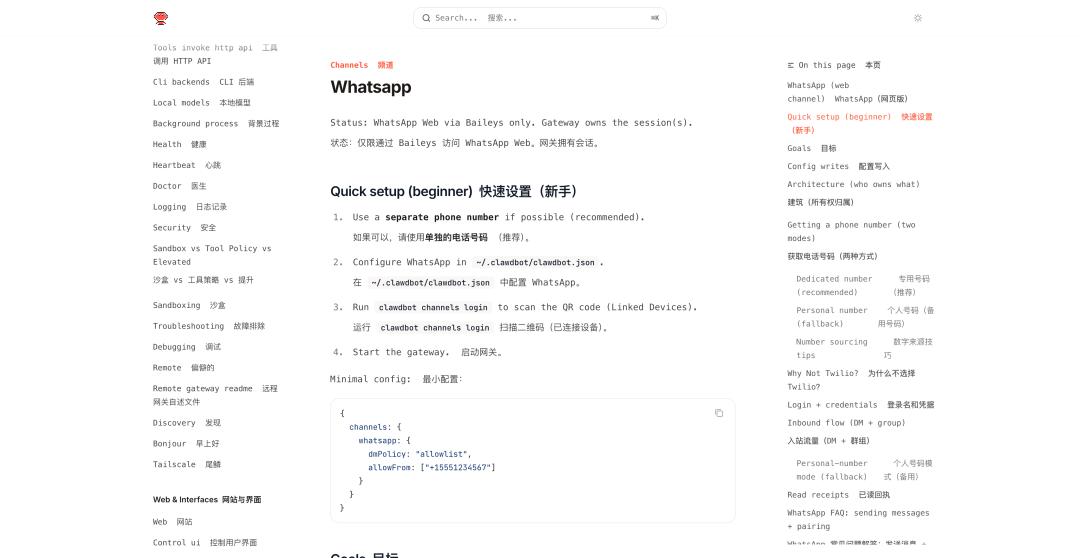Open the Sandboxing sidebar page
1080x558 pixels.
[x=189, y=305]
